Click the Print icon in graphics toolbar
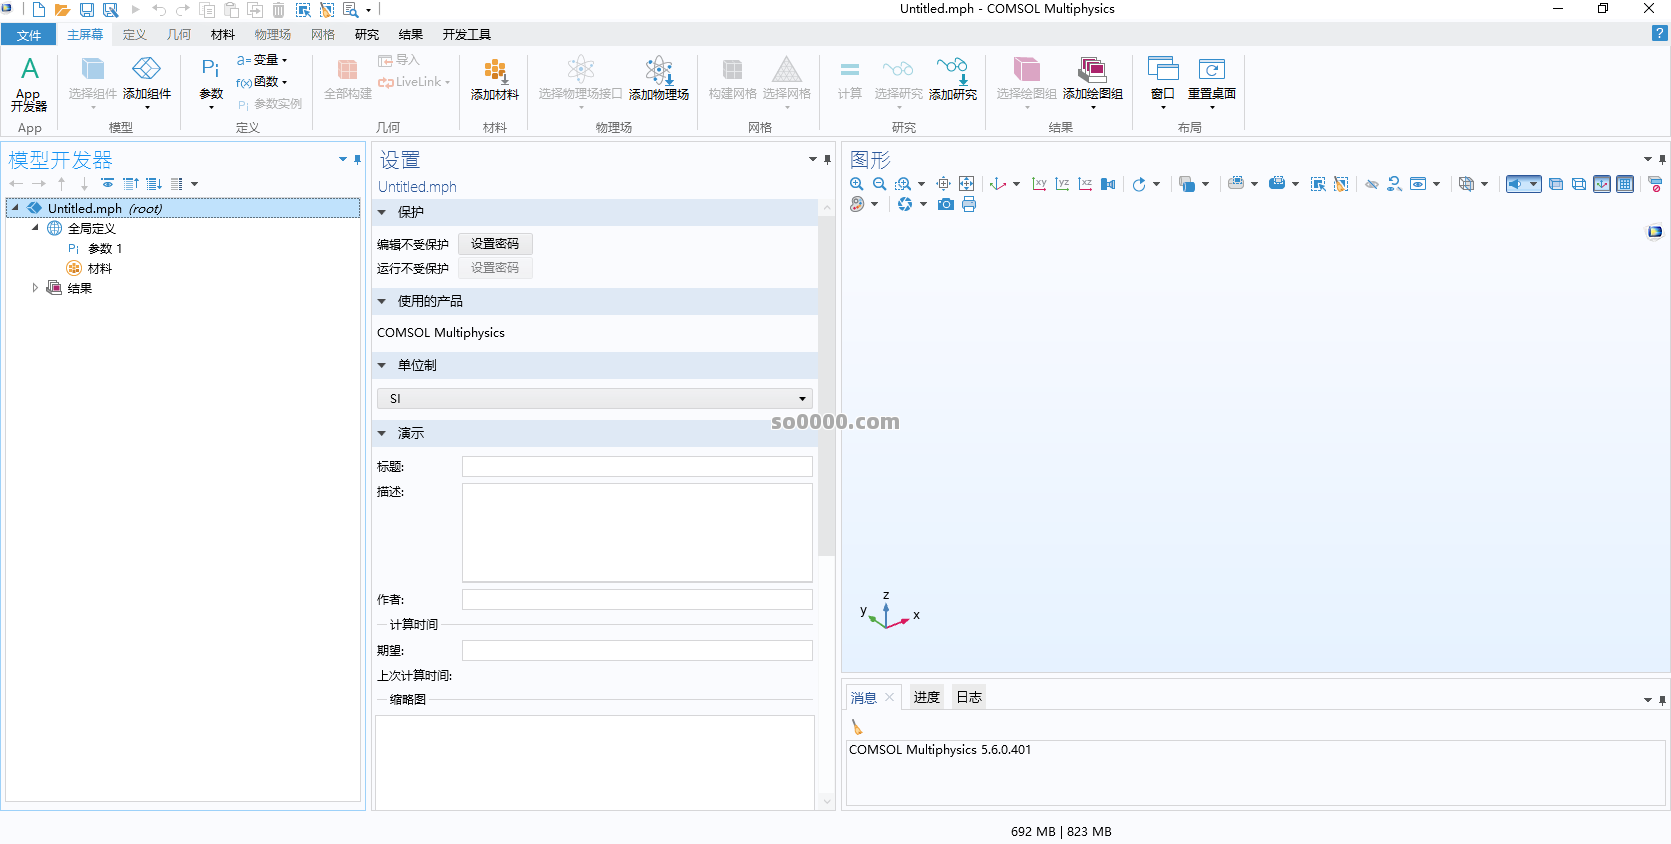The image size is (1671, 844). coord(969,204)
